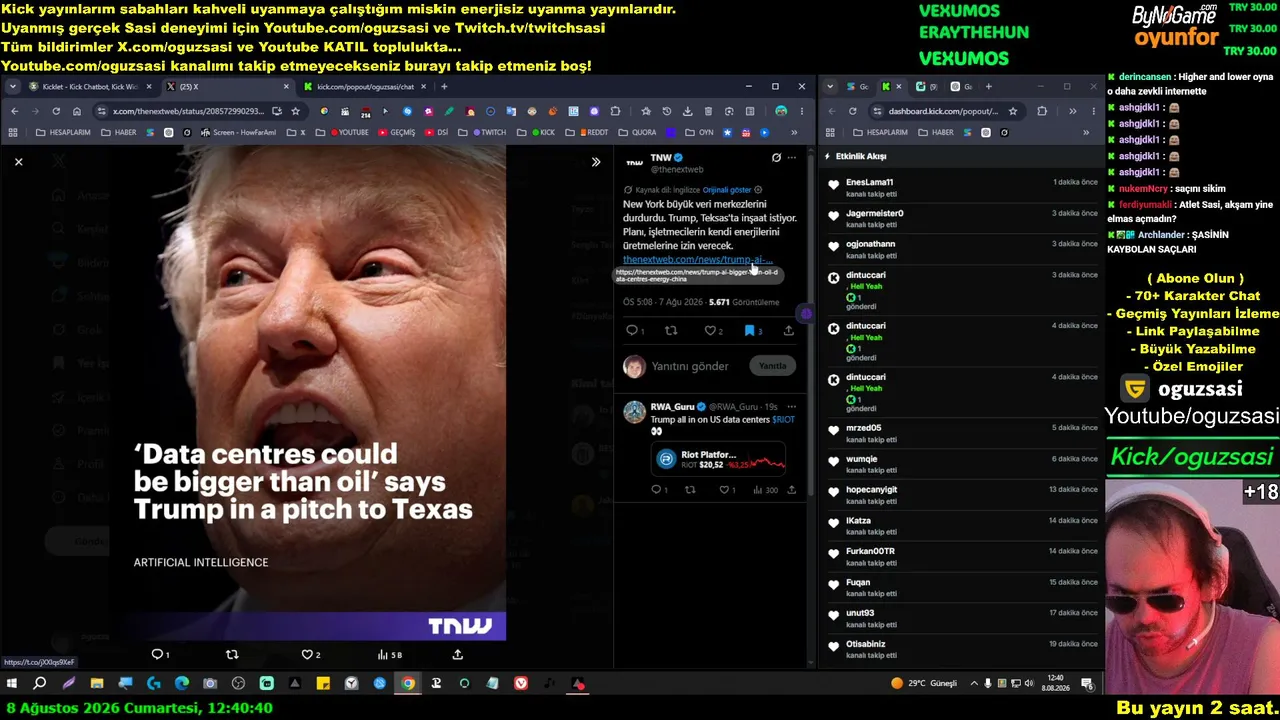The image size is (1280, 720).
Task: Select hopecanyigit follow event
Action: tap(962, 495)
